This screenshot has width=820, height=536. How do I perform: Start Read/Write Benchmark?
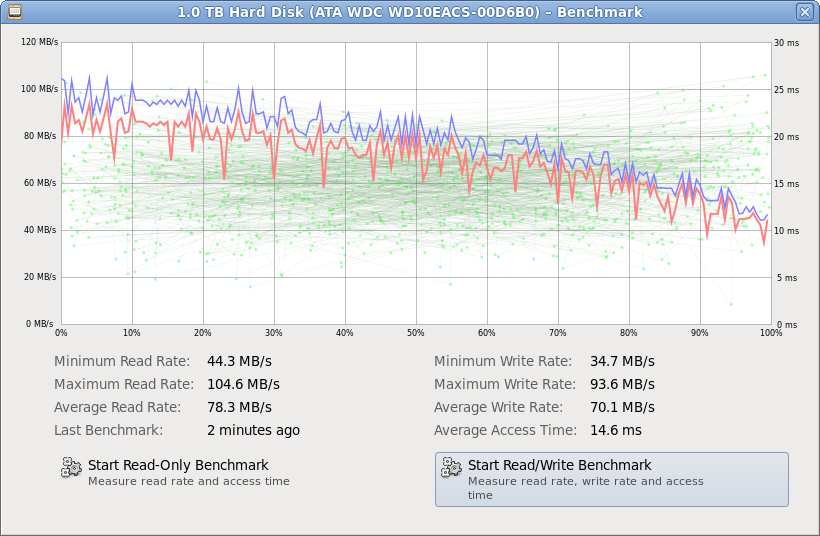pyautogui.click(x=559, y=465)
